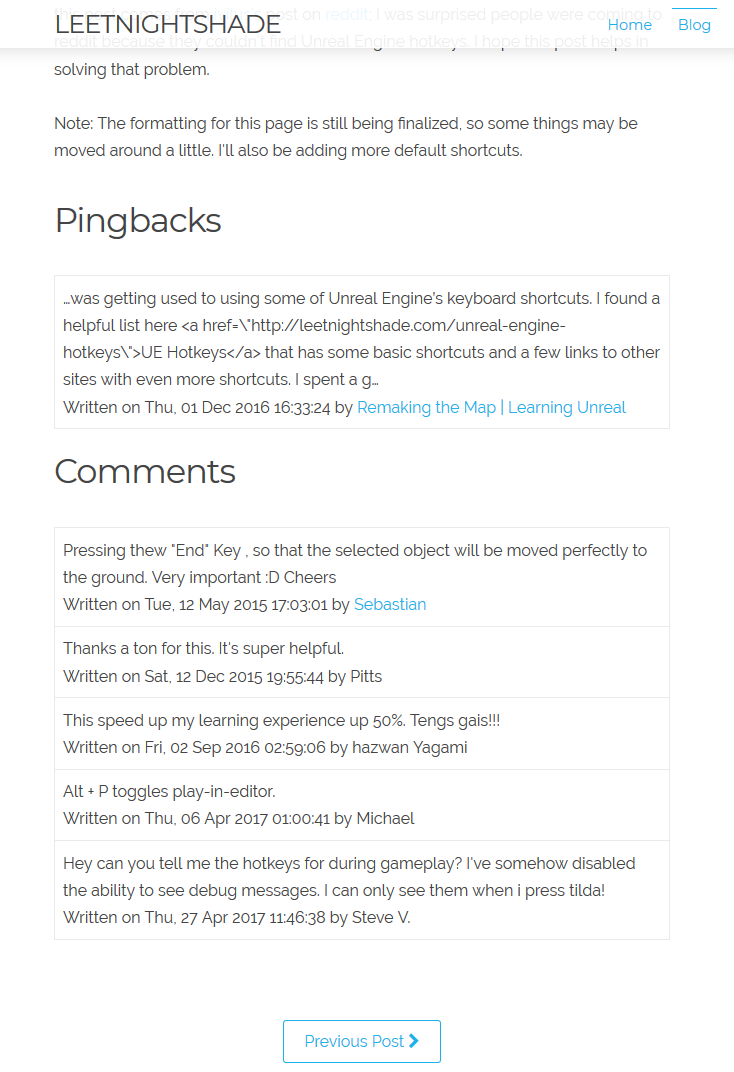Screen dimensions: 734x1072
Task: Visit commenter Sebastian's linked name
Action: pyautogui.click(x=390, y=604)
